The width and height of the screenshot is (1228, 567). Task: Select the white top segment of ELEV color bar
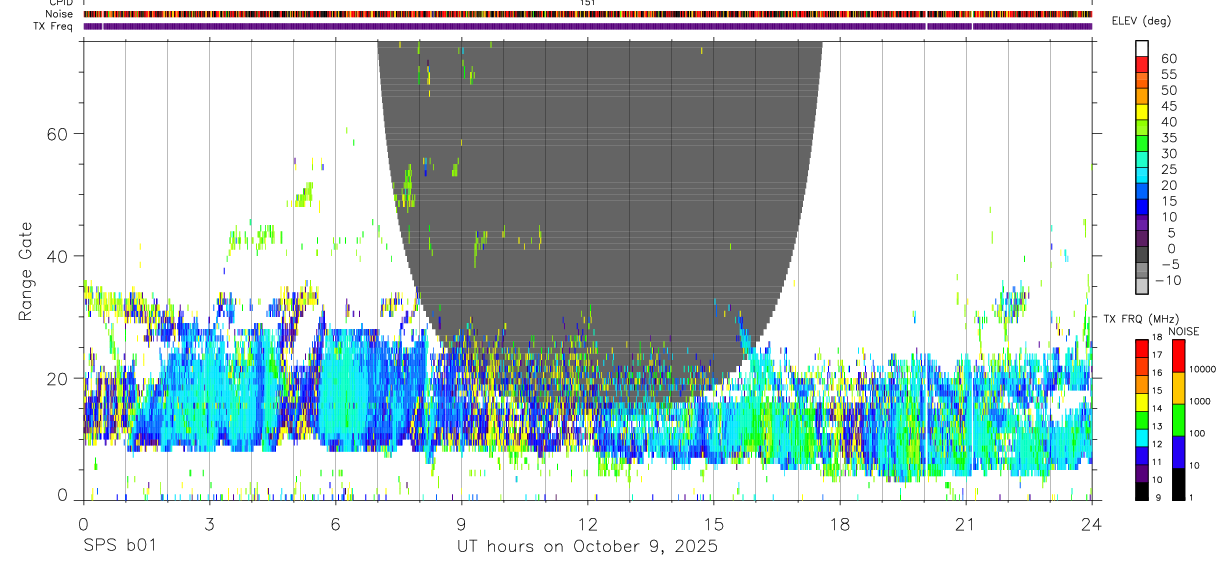tap(1143, 48)
